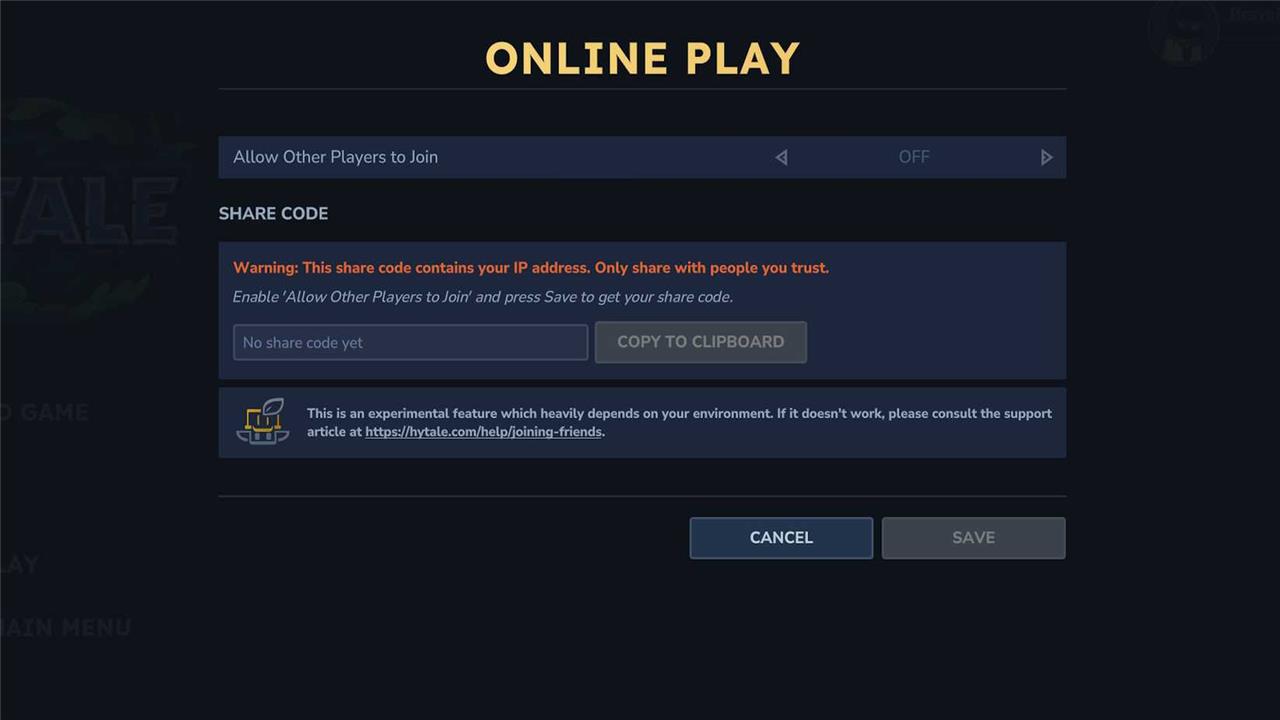Click the Allow Other Players to Join label

pos(335,157)
